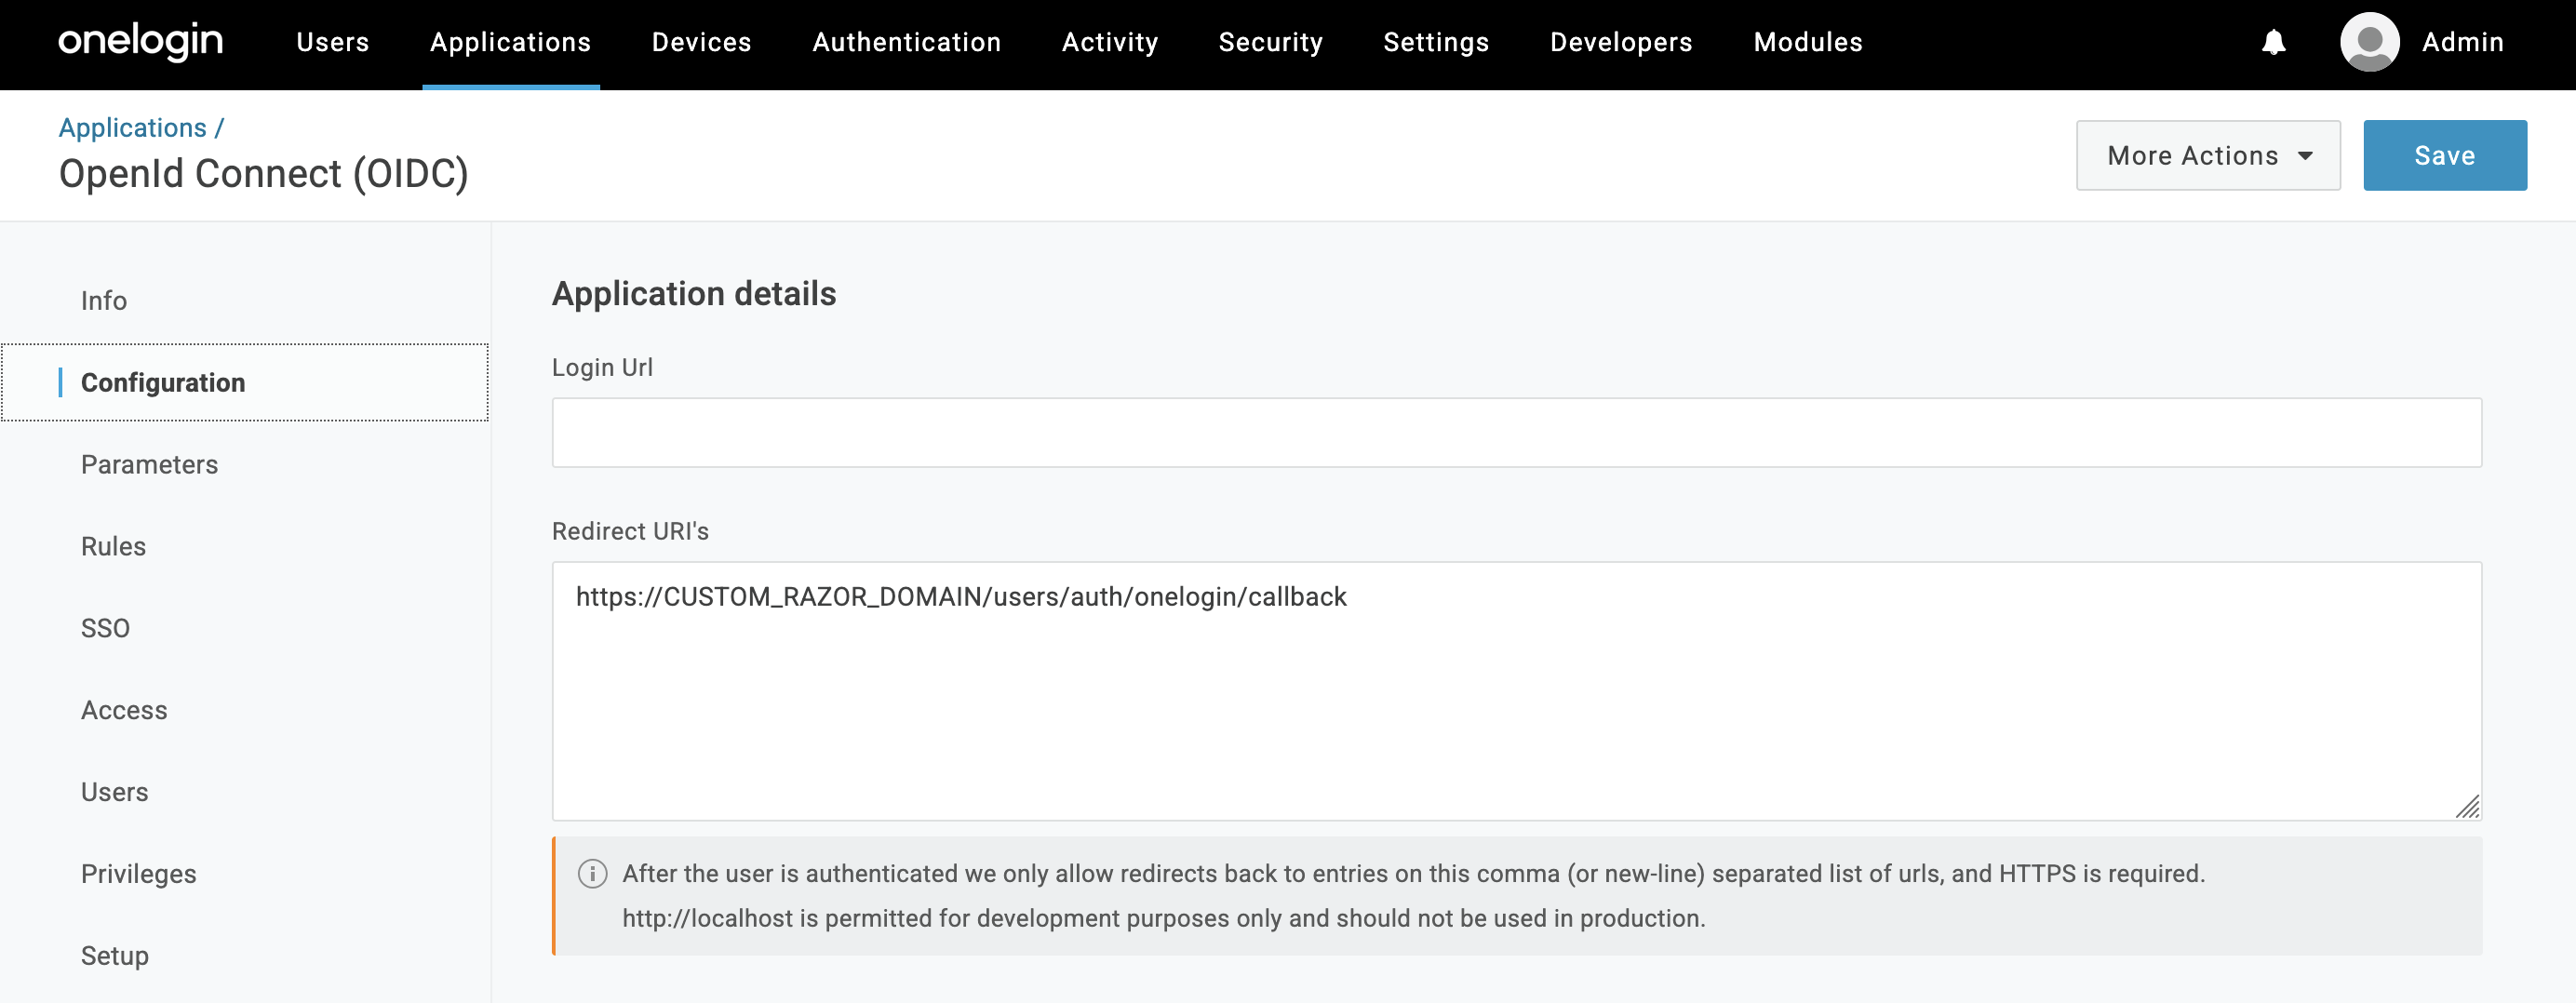The image size is (2576, 1003).
Task: Open the More Actions dropdown
Action: click(x=2207, y=156)
